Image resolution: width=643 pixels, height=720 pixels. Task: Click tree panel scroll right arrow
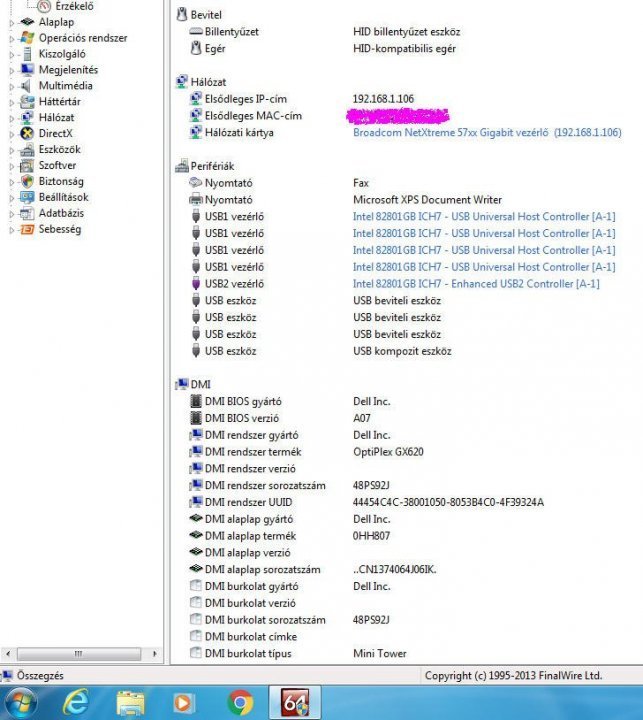[x=155, y=653]
